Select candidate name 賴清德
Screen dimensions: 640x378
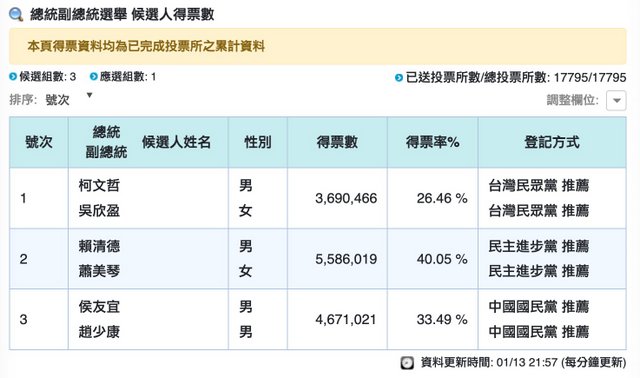pos(99,246)
